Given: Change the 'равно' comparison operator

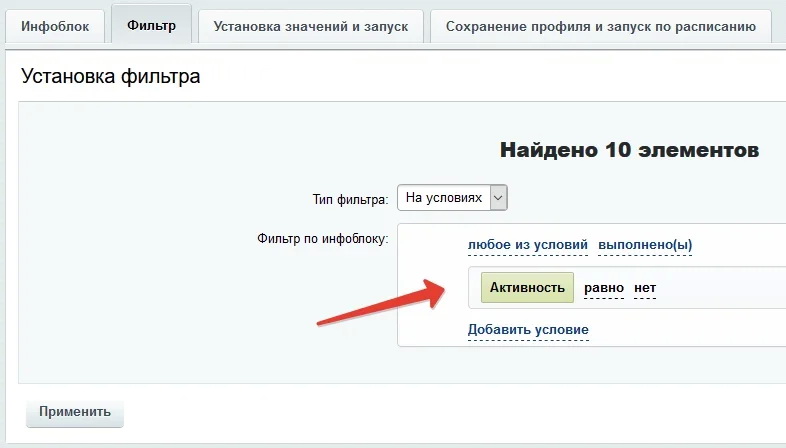Looking at the screenshot, I should [604, 288].
